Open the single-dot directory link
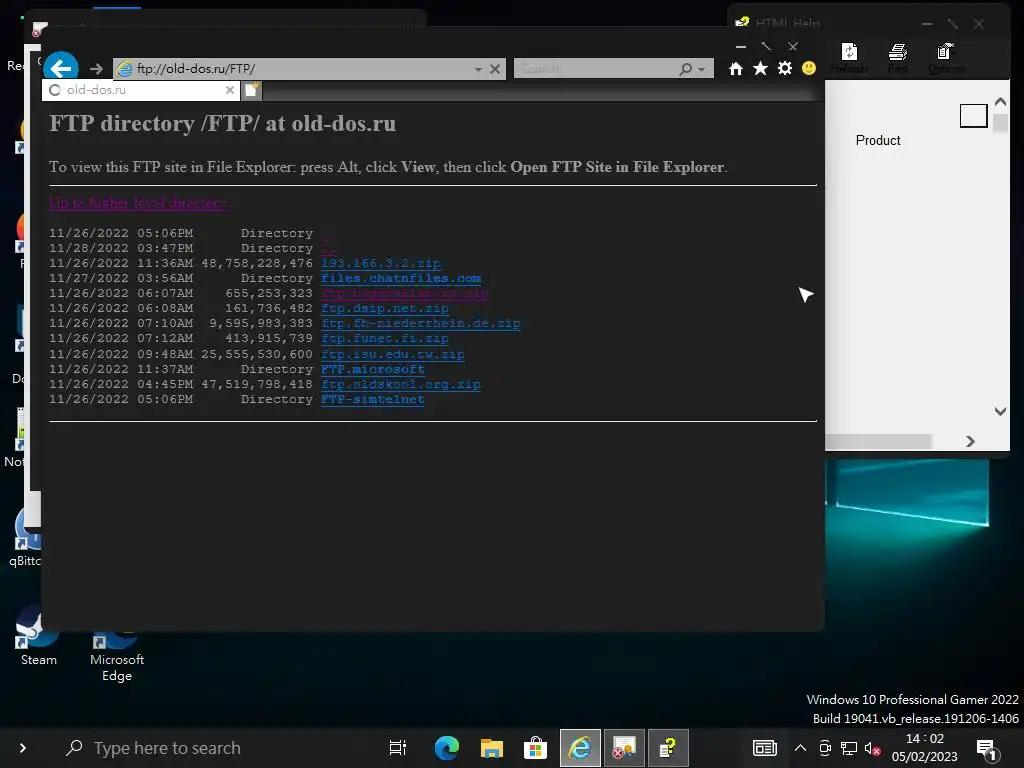The width and height of the screenshot is (1024, 768). coord(325,233)
